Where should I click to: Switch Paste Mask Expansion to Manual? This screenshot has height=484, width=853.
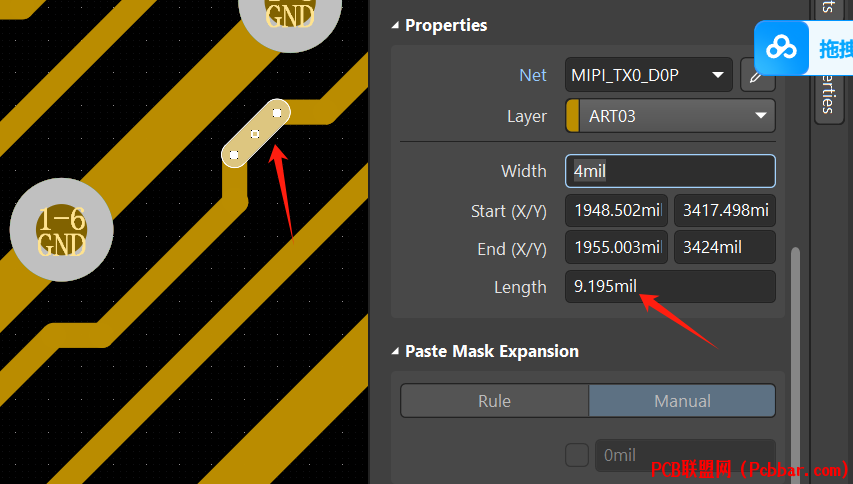pyautogui.click(x=682, y=401)
